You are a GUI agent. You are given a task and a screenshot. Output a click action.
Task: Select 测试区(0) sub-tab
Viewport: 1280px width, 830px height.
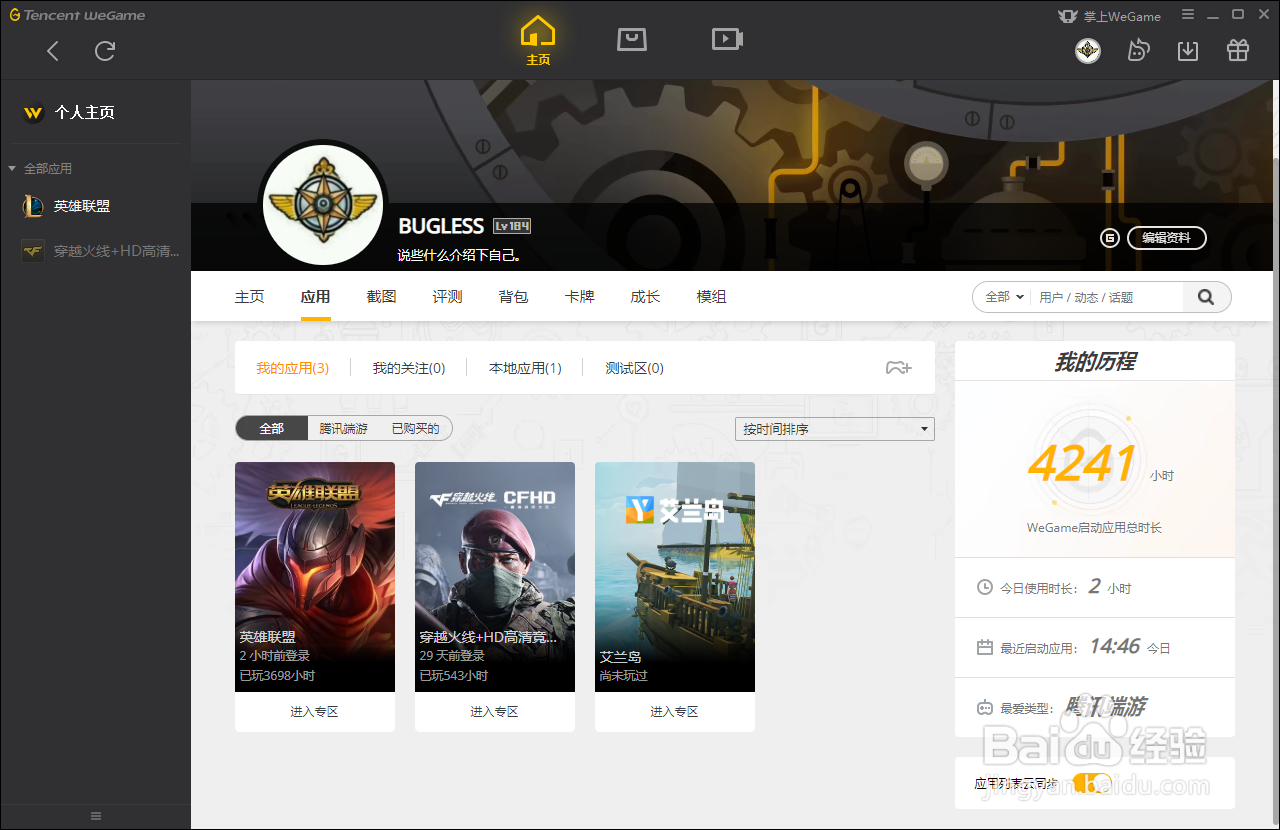pos(635,368)
